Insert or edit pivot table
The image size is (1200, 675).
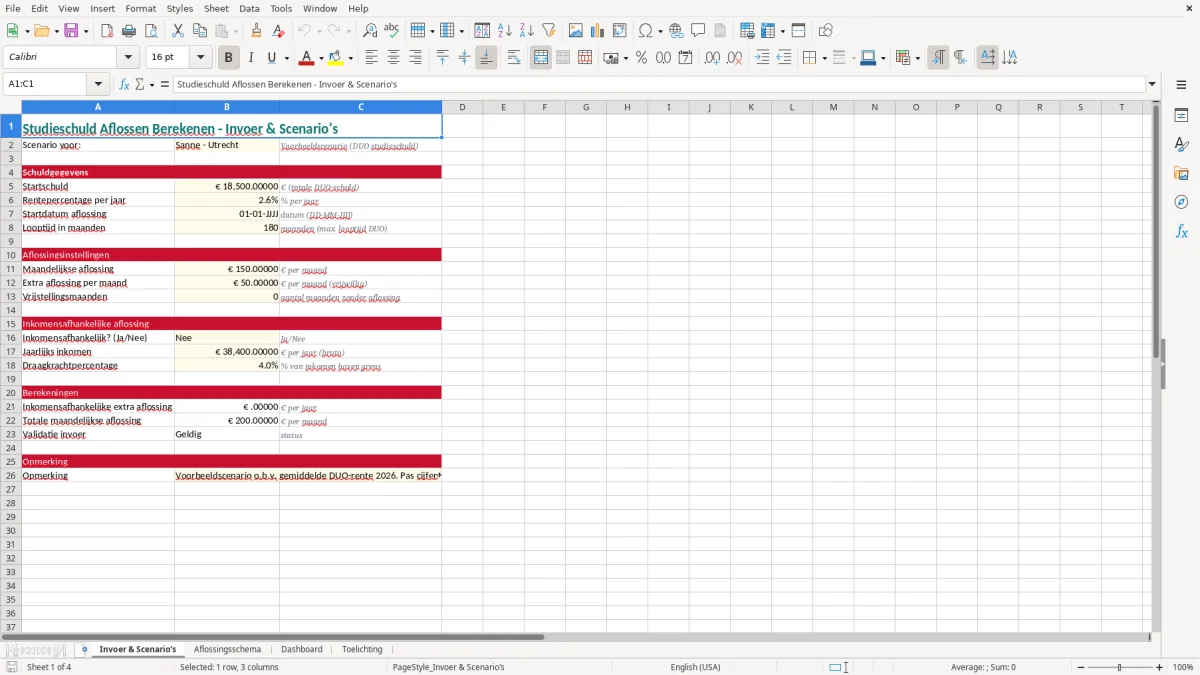[x=620, y=31]
